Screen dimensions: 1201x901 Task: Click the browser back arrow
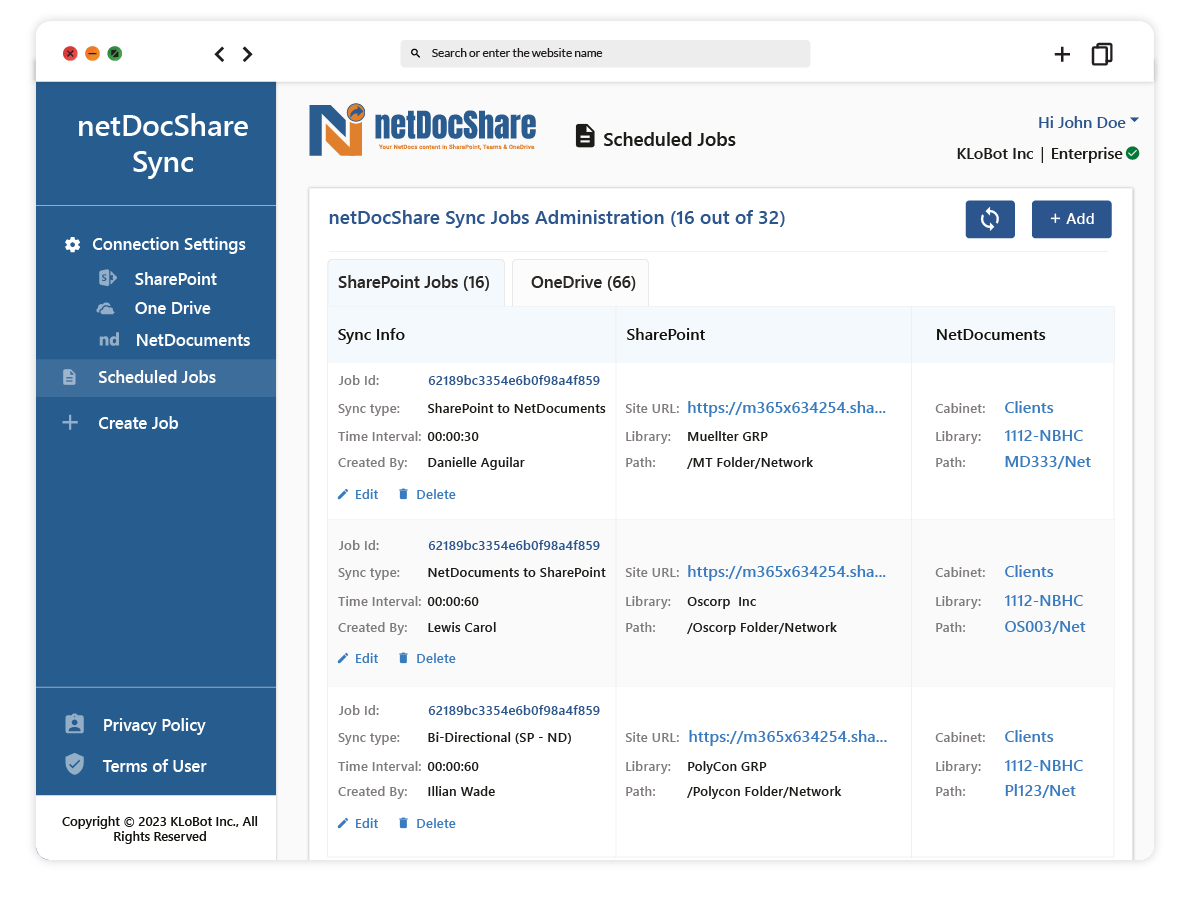[220, 54]
